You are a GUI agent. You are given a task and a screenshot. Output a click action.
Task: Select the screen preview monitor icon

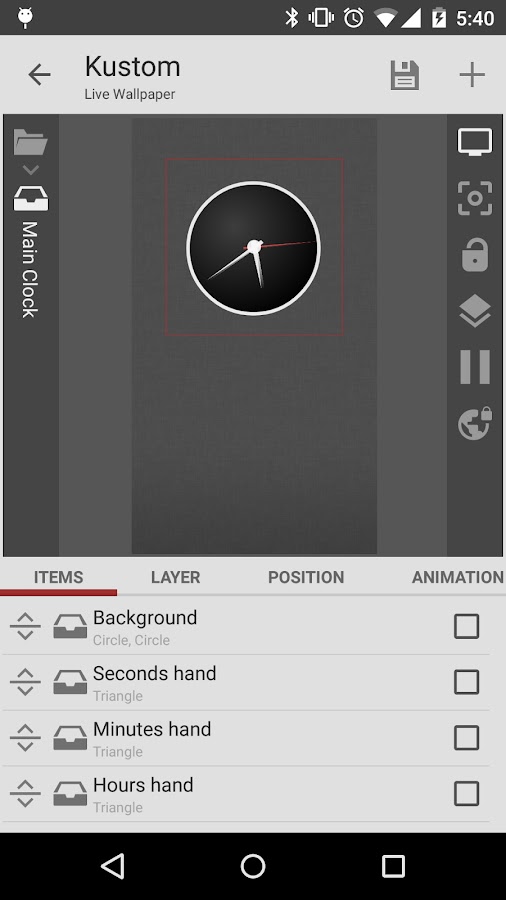point(474,142)
